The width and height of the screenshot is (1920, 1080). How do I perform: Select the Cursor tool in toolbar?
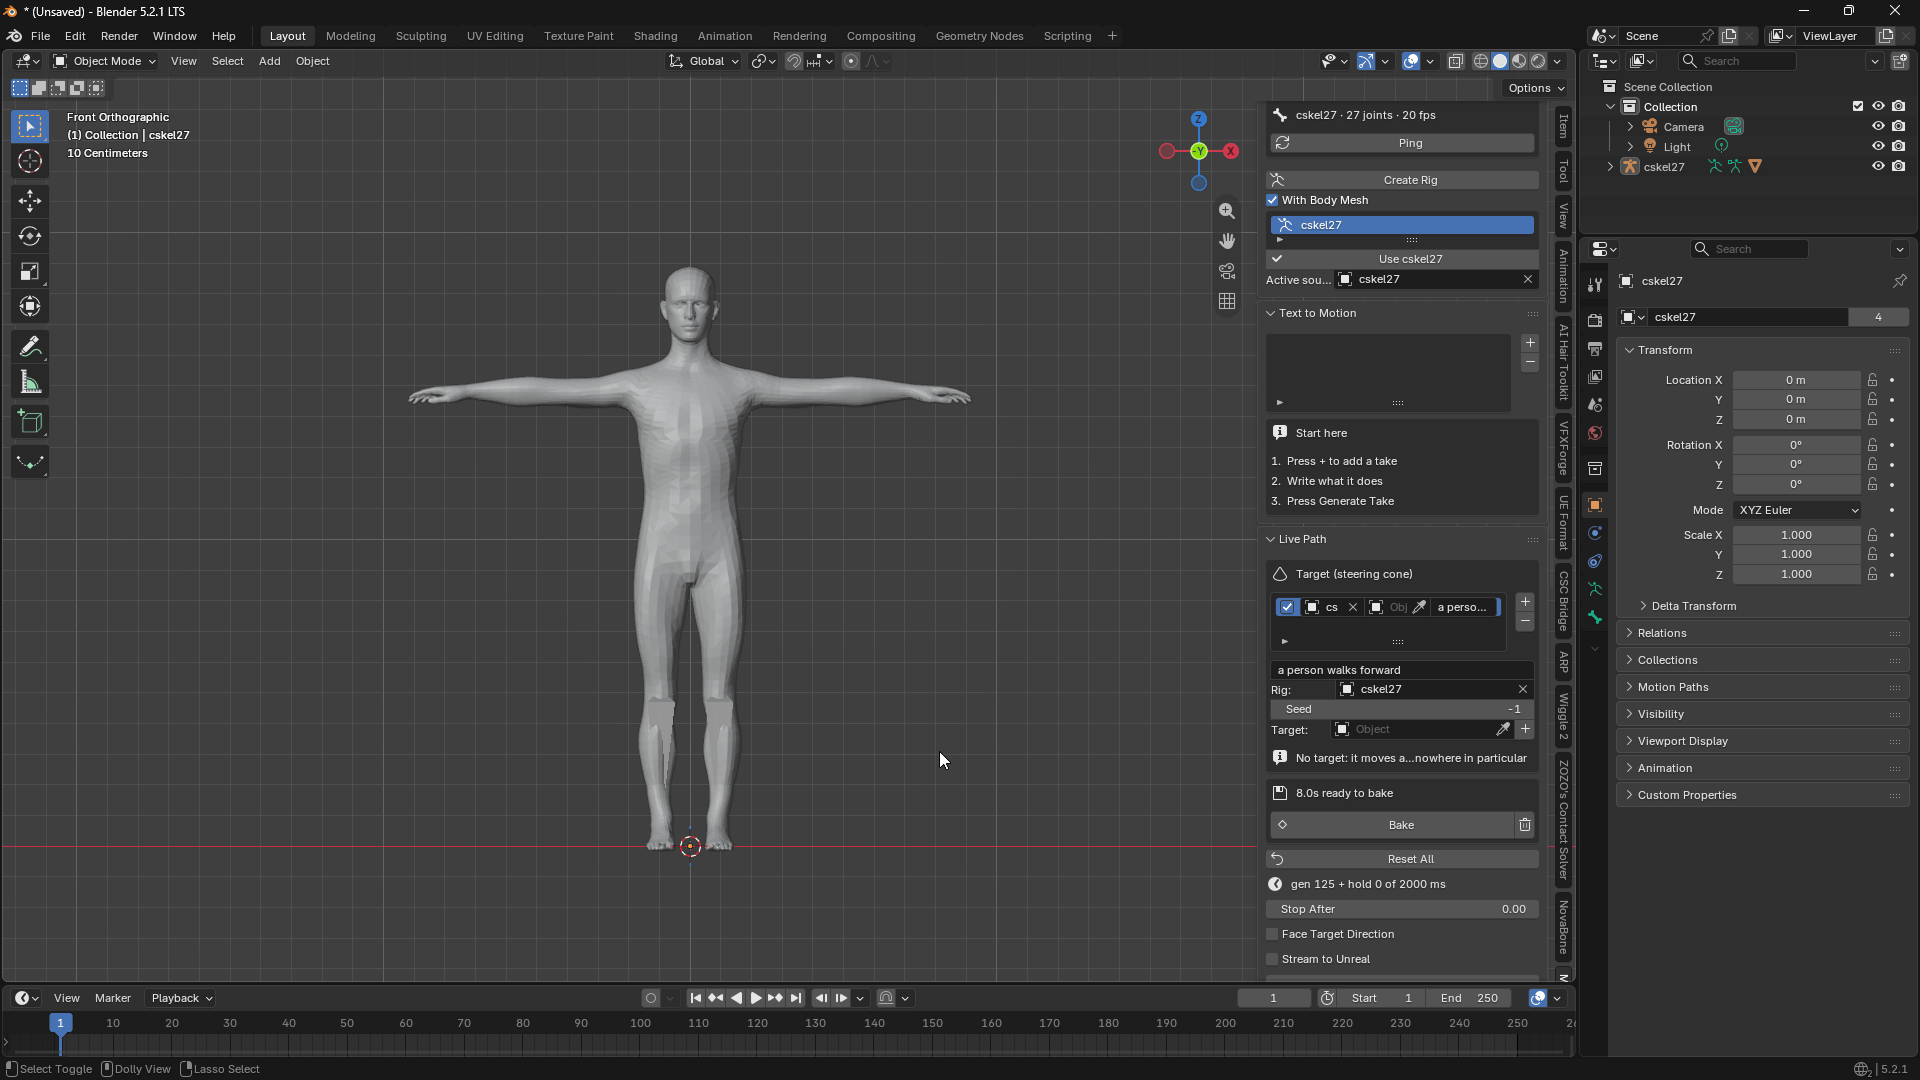[x=30, y=162]
